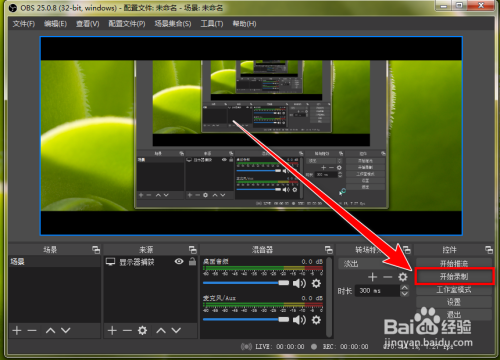Hide the display capture source eye
Image resolution: width=500 pixels, height=360 pixels.
pyautogui.click(x=179, y=262)
